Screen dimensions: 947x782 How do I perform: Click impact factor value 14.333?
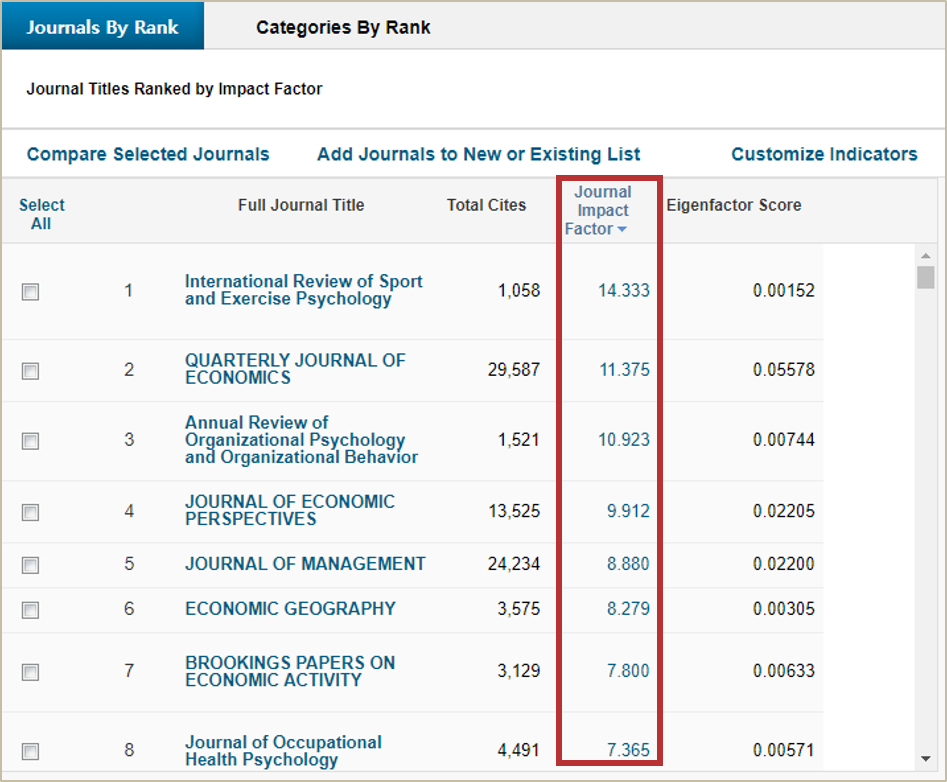click(623, 291)
